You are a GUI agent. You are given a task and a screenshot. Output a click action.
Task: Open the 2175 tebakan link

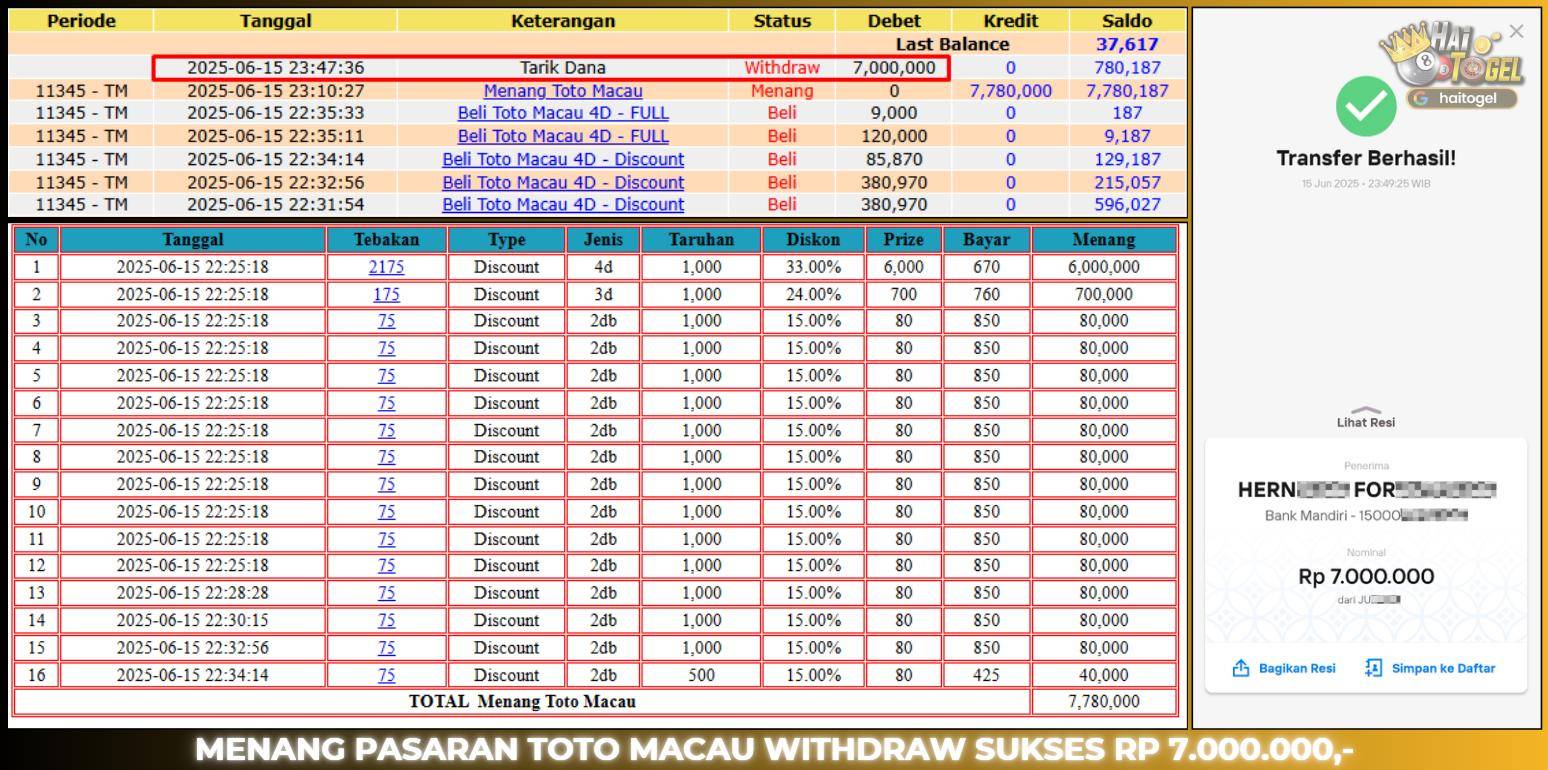[x=386, y=267]
